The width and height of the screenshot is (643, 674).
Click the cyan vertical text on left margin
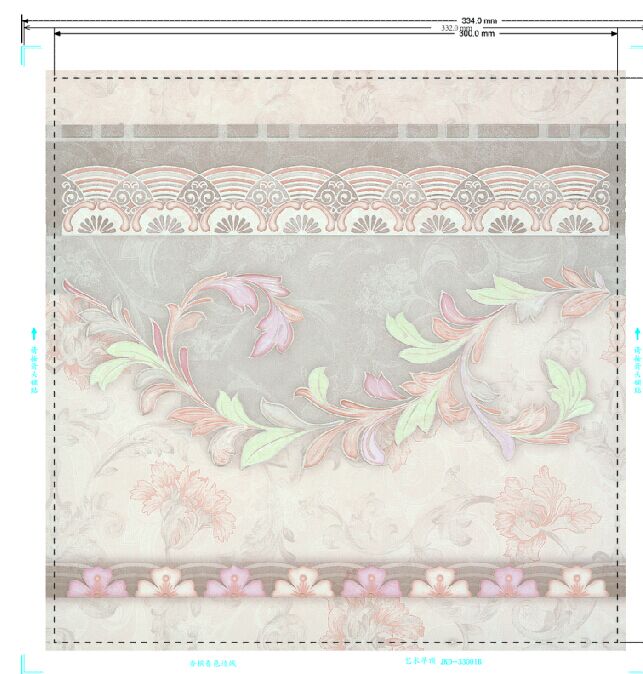[x=33, y=370]
